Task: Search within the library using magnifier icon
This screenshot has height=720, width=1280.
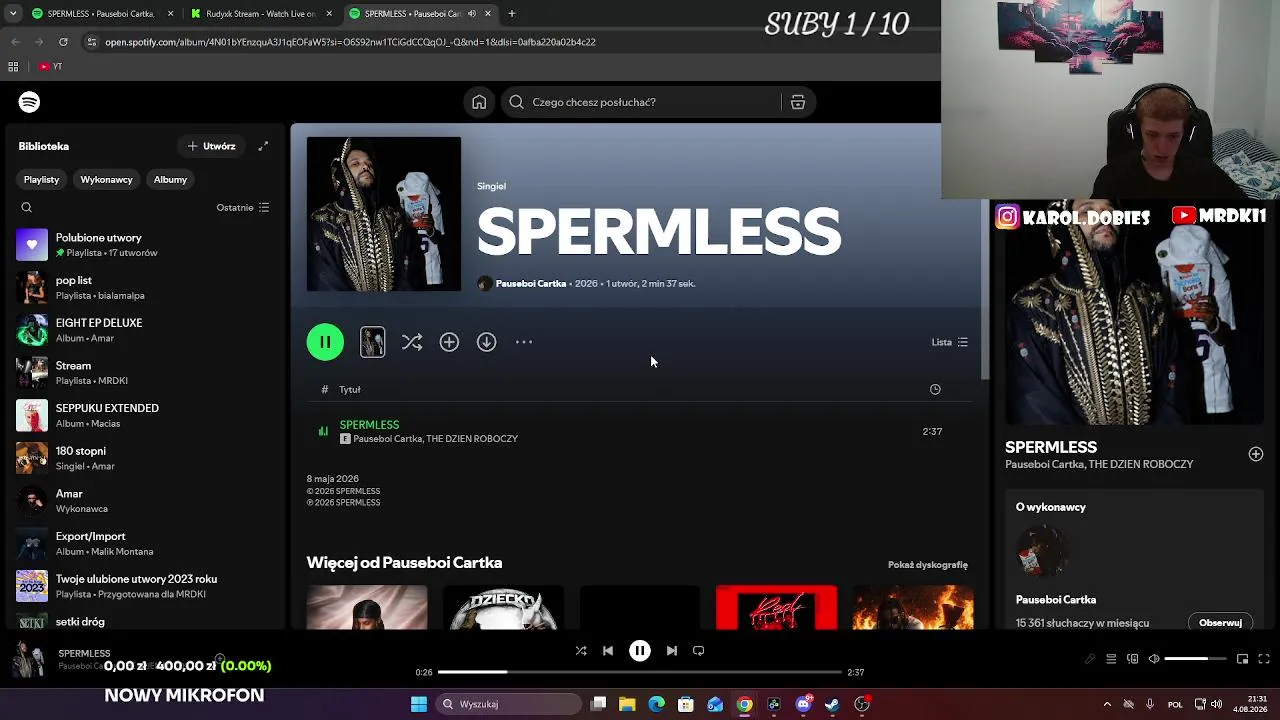Action: [27, 208]
